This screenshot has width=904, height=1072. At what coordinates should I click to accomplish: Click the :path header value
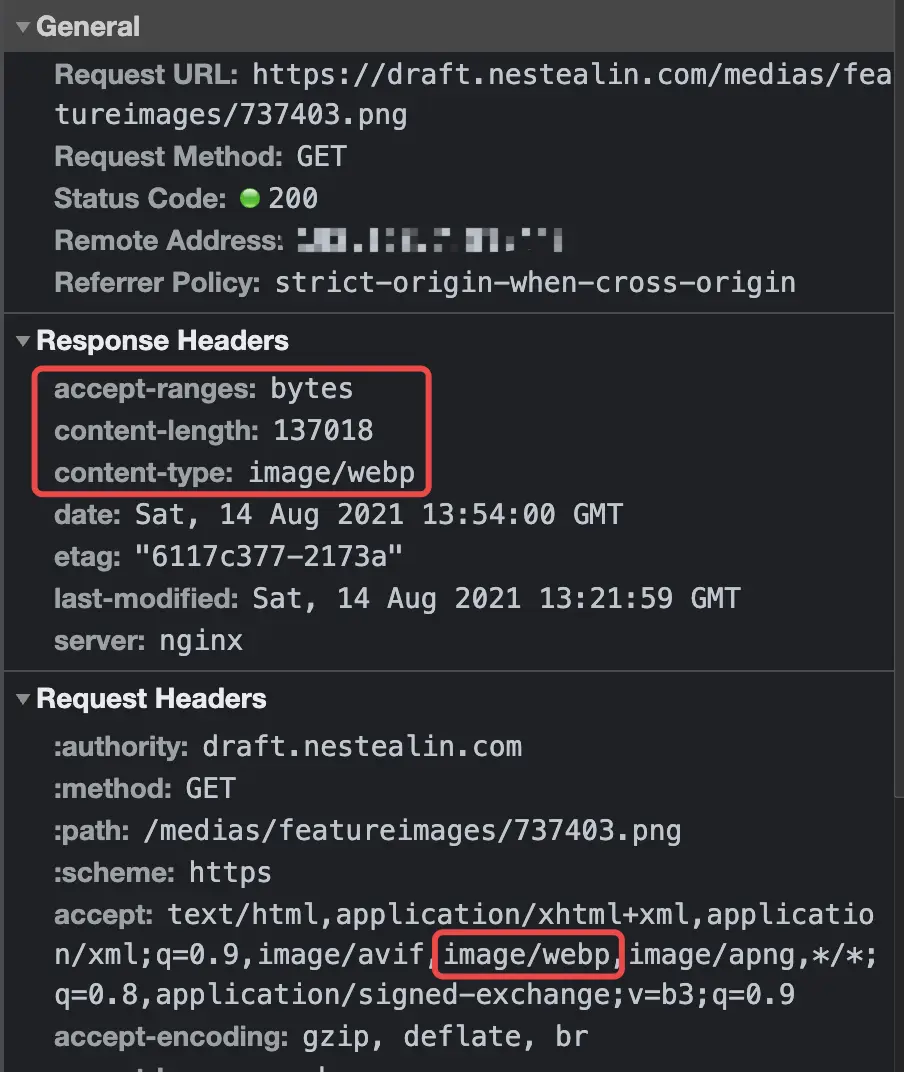[x=412, y=831]
